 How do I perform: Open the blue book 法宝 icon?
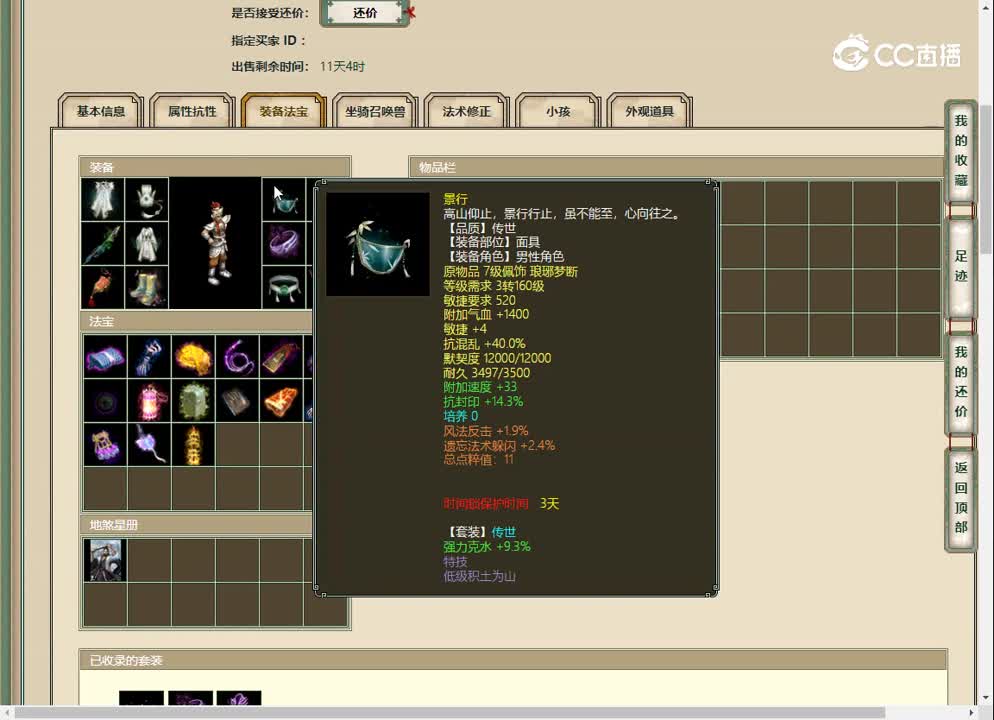(105, 358)
